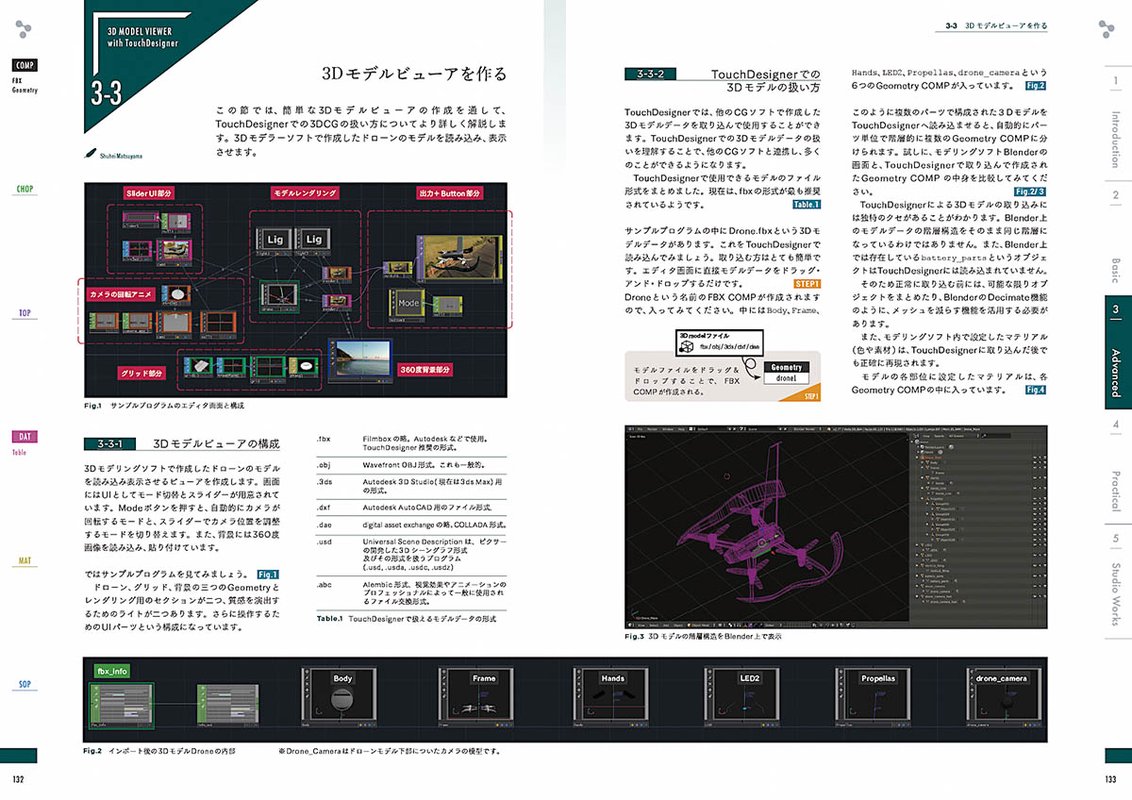Click the first Lig light node
The height and width of the screenshot is (800, 1132).
(274, 240)
